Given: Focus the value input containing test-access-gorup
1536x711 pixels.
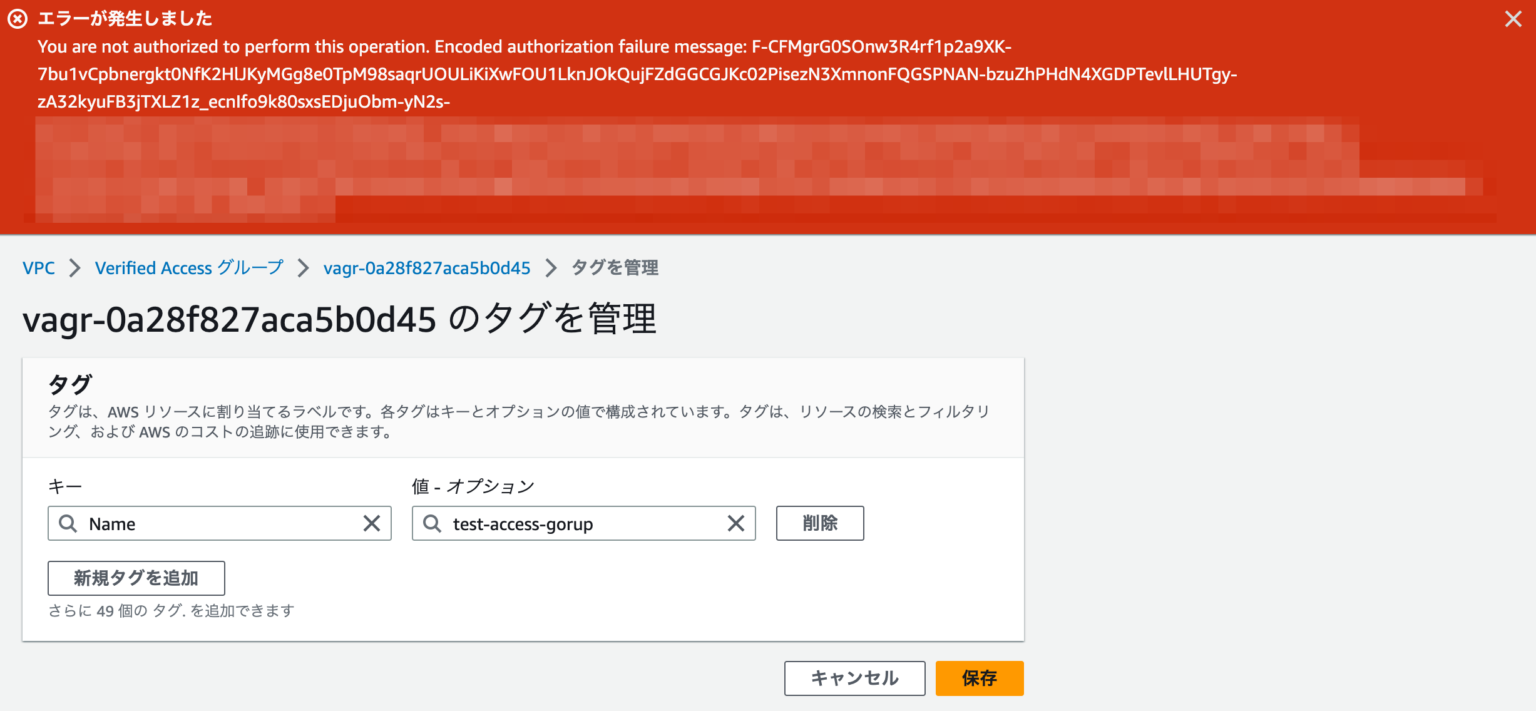Looking at the screenshot, I should [584, 524].
